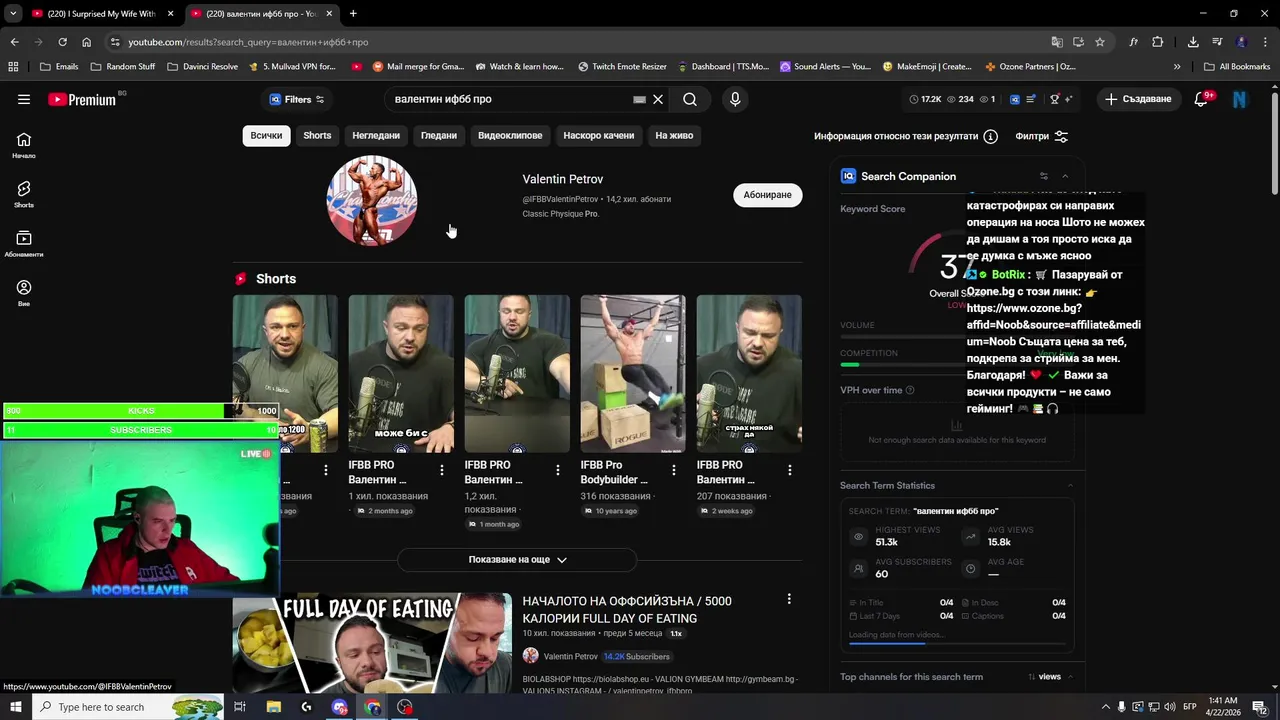The width and height of the screenshot is (1280, 720).
Task: Click the list icon in vidIQ stats bar
Action: point(1031,99)
